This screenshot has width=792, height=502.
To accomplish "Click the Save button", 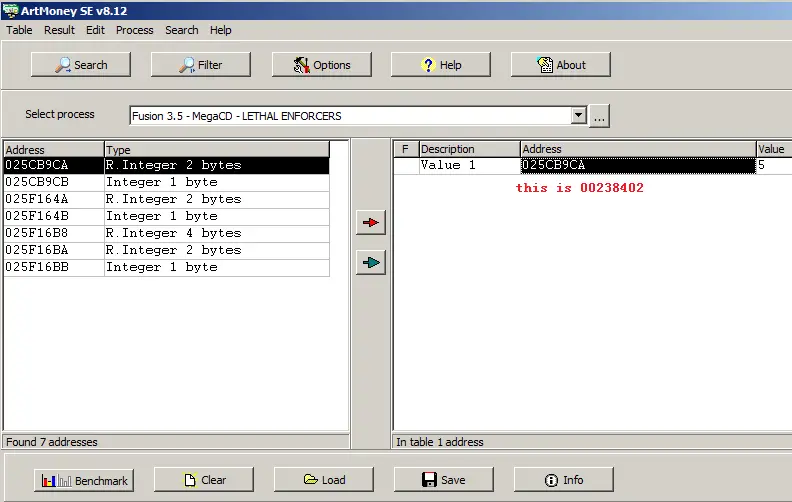I will coord(443,480).
